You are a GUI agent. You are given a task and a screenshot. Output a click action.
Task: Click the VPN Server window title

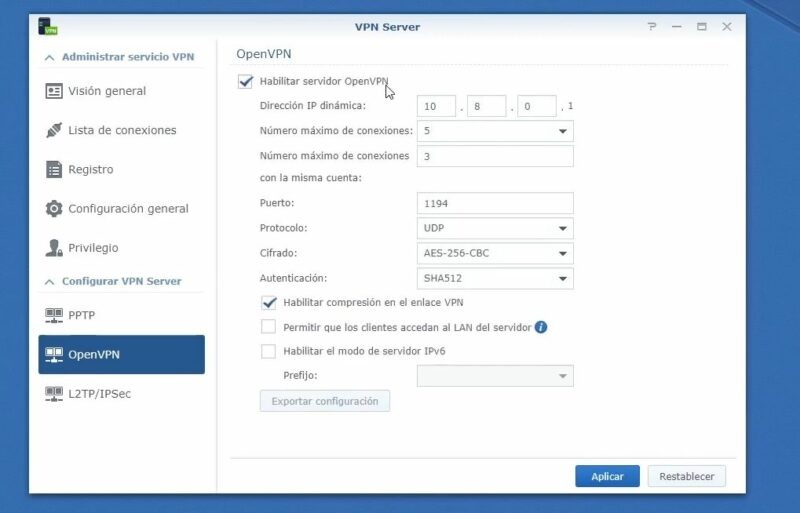(x=387, y=27)
